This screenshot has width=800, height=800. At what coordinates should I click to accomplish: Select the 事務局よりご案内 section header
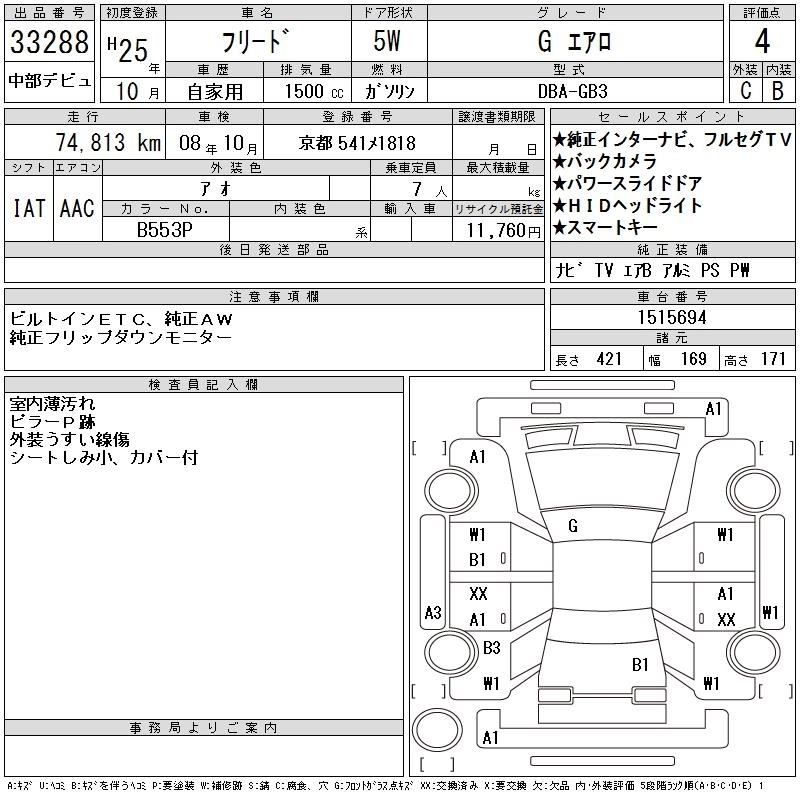click(204, 728)
